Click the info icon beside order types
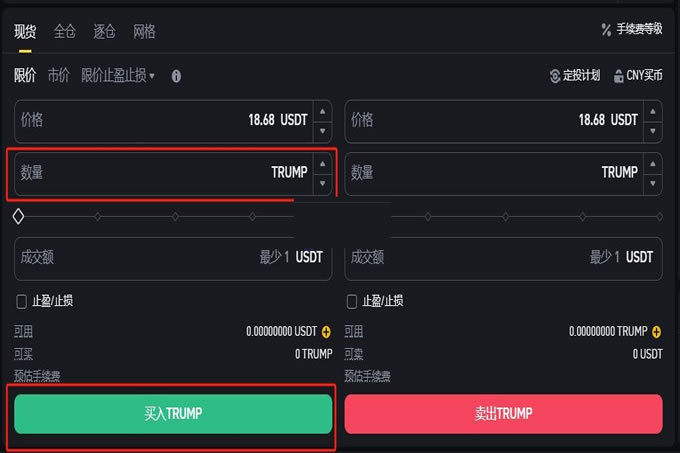680x453 pixels. coord(176,76)
